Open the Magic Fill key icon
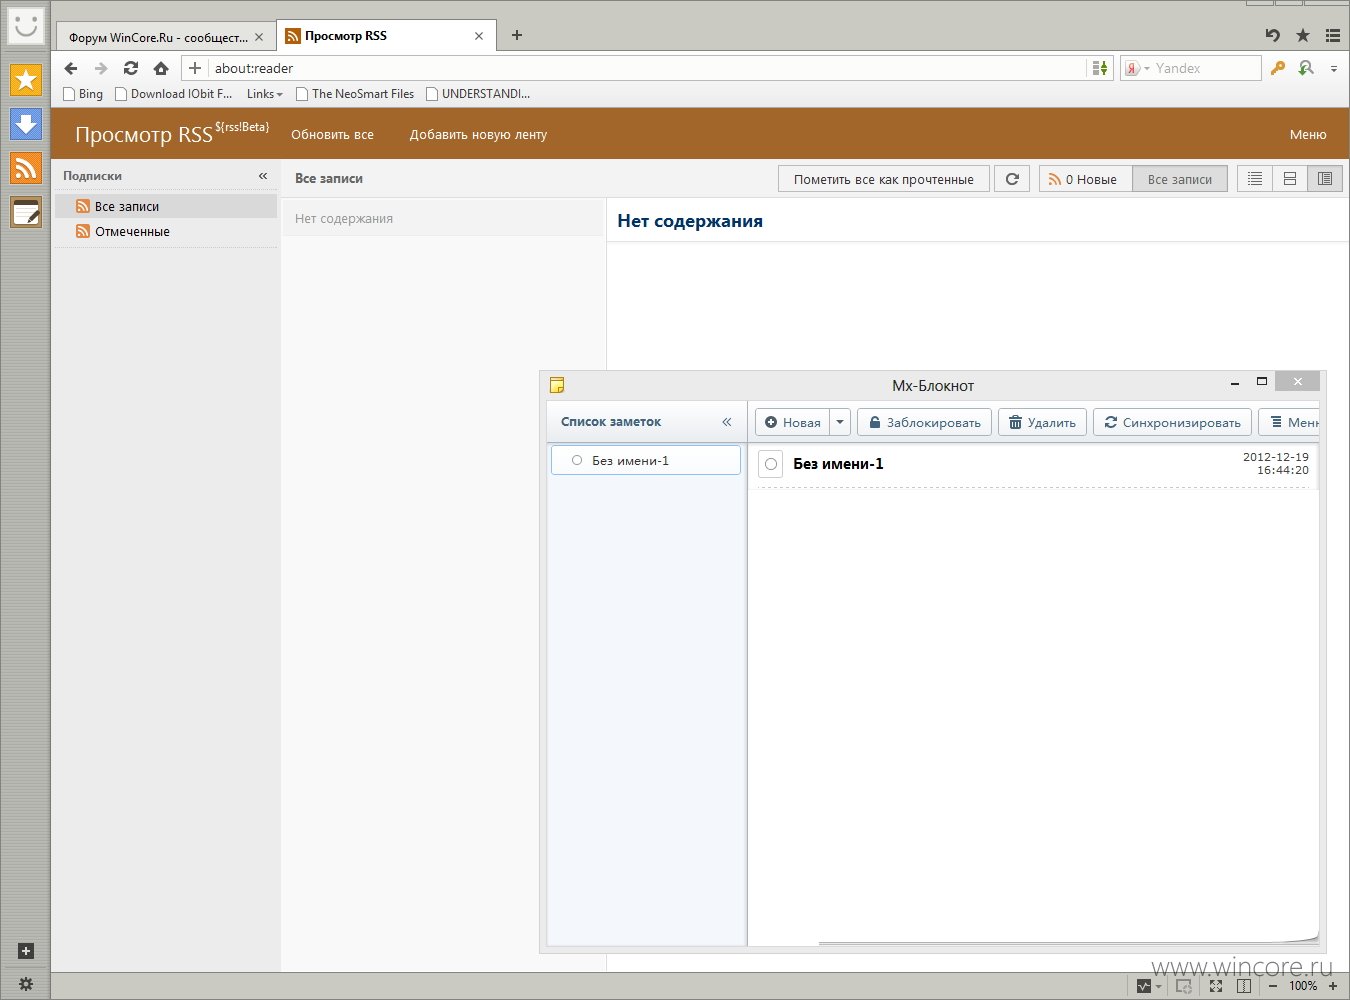 1277,68
